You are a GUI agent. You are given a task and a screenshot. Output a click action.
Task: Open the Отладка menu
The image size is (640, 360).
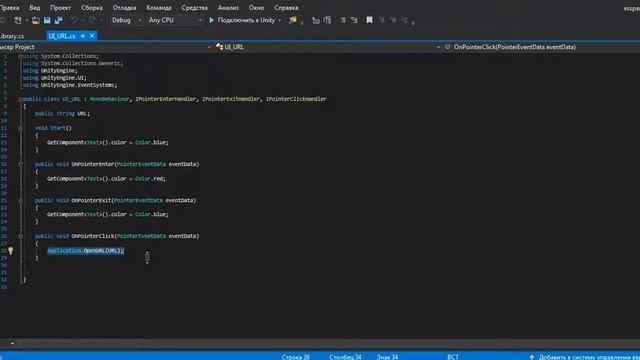pos(124,8)
